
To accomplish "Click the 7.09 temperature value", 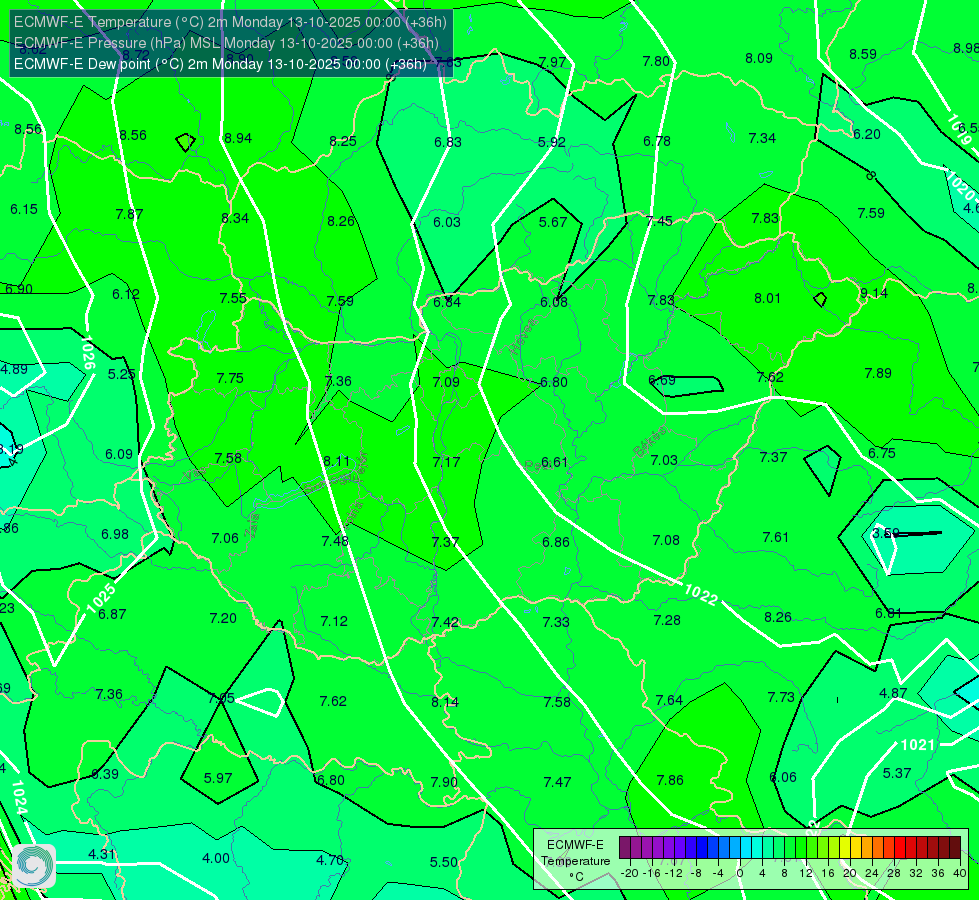I will (x=446, y=382).
